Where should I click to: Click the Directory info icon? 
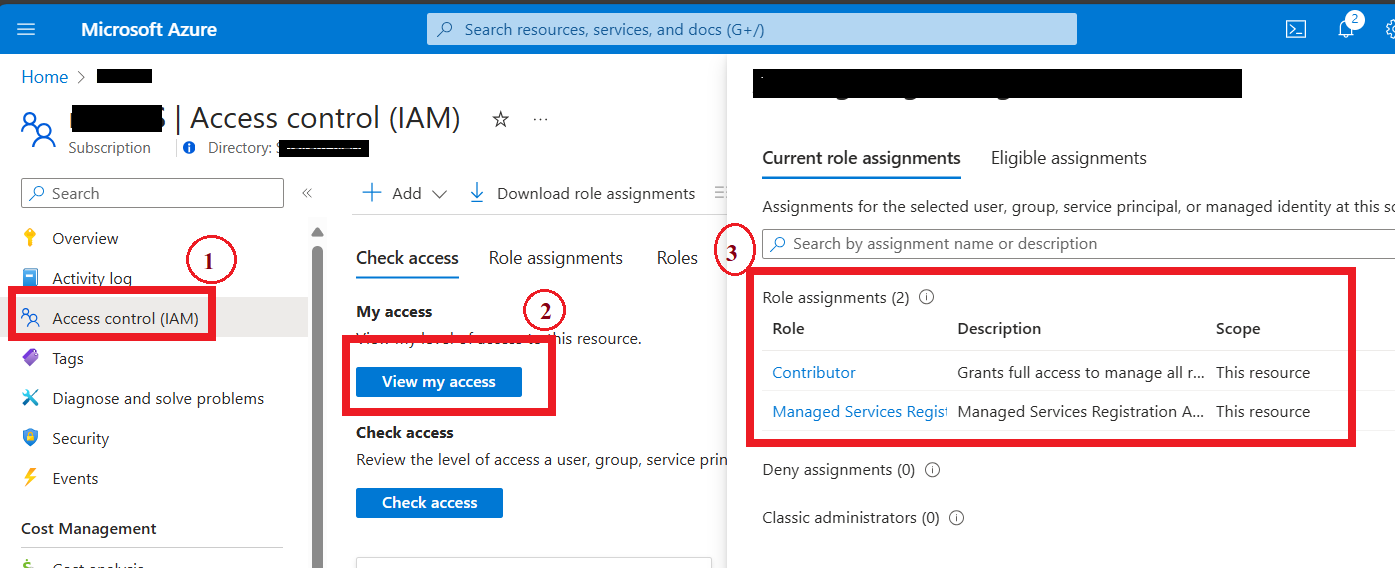pos(190,148)
